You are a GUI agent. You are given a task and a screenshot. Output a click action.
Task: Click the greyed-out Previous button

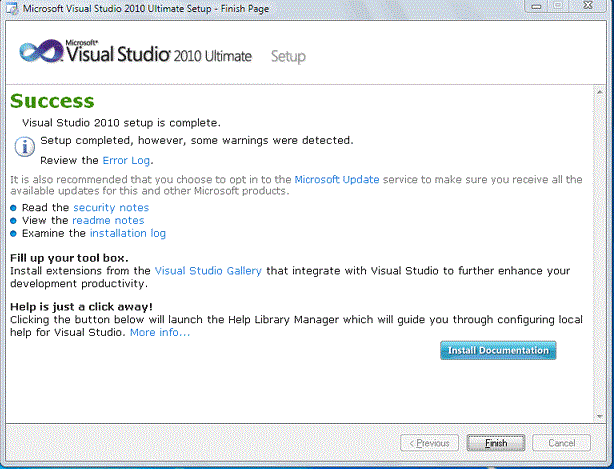pyautogui.click(x=429, y=443)
